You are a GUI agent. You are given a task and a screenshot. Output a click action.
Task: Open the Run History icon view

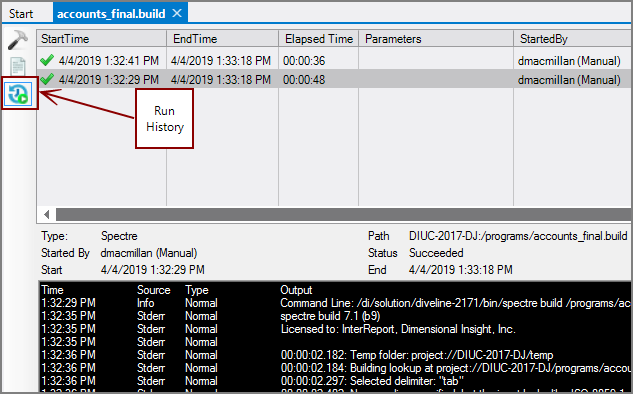19,94
